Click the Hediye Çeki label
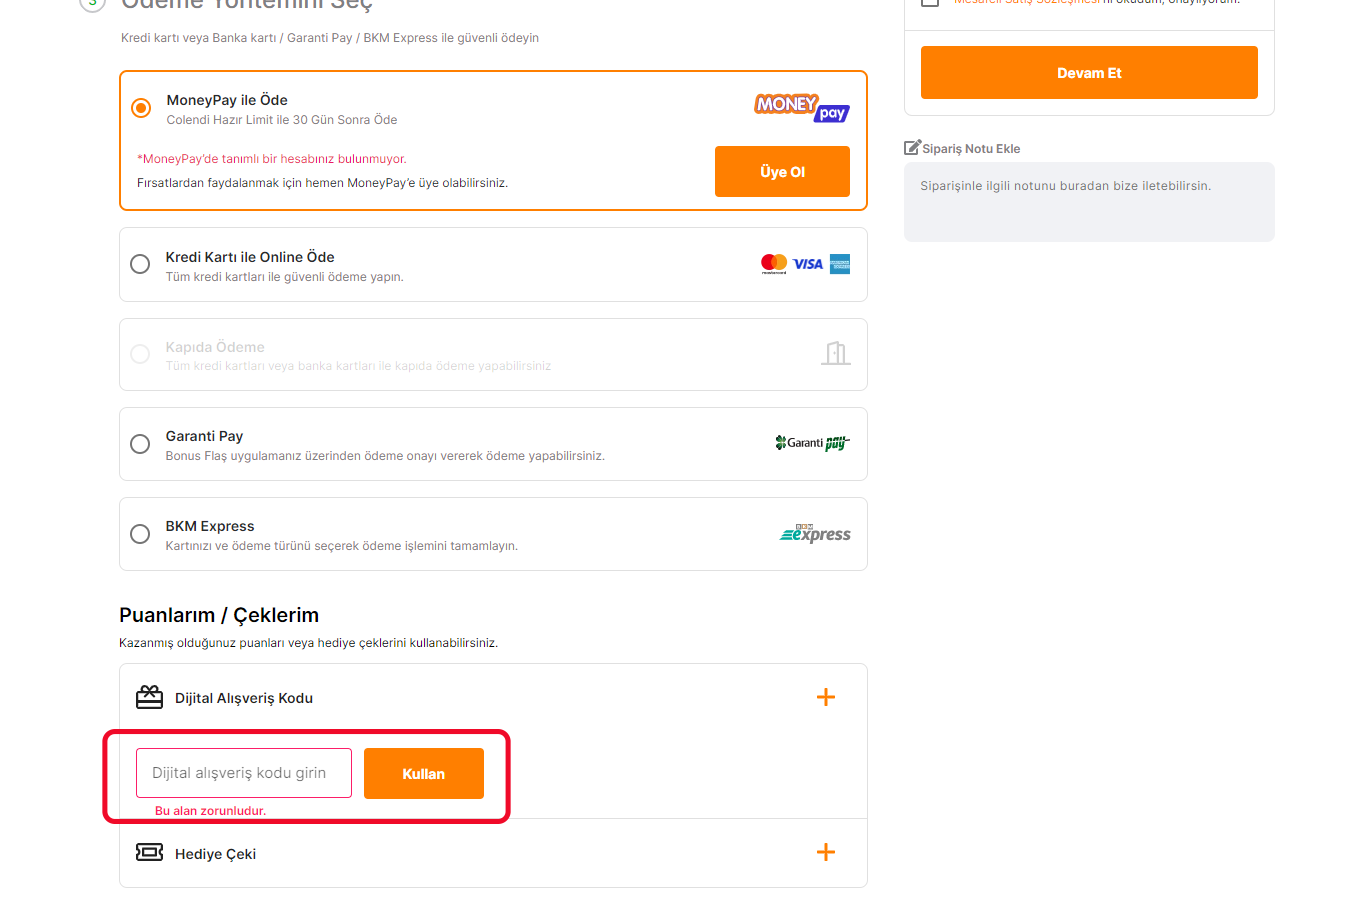Image resolution: width=1366 pixels, height=924 pixels. 215,854
